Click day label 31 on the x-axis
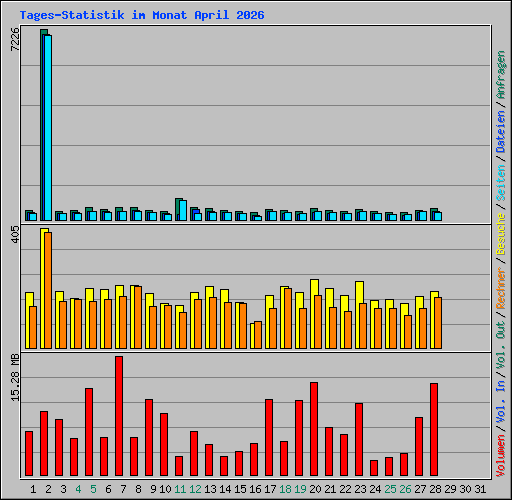The image size is (512, 500). 480,489
